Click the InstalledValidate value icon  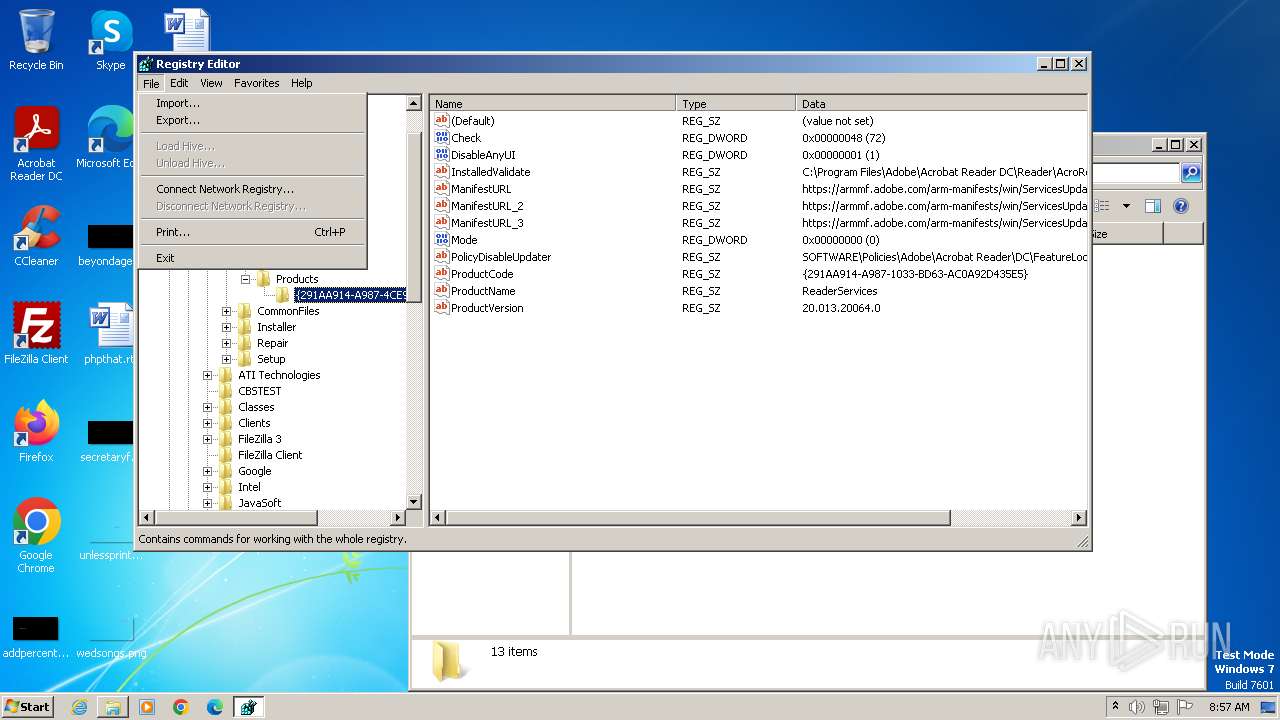pyautogui.click(x=442, y=172)
